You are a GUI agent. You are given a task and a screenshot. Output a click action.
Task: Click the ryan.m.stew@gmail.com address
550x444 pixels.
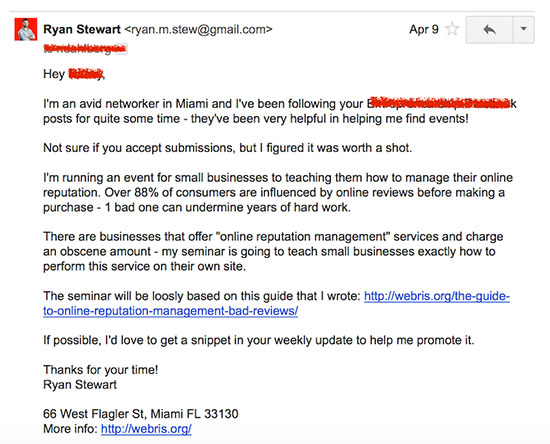[199, 29]
